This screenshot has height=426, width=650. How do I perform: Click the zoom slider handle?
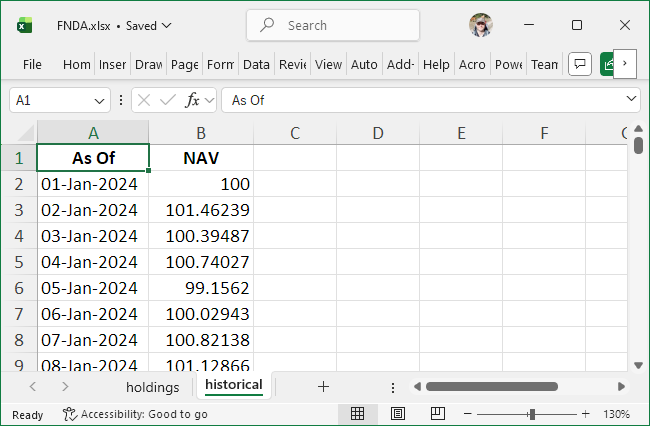point(532,414)
